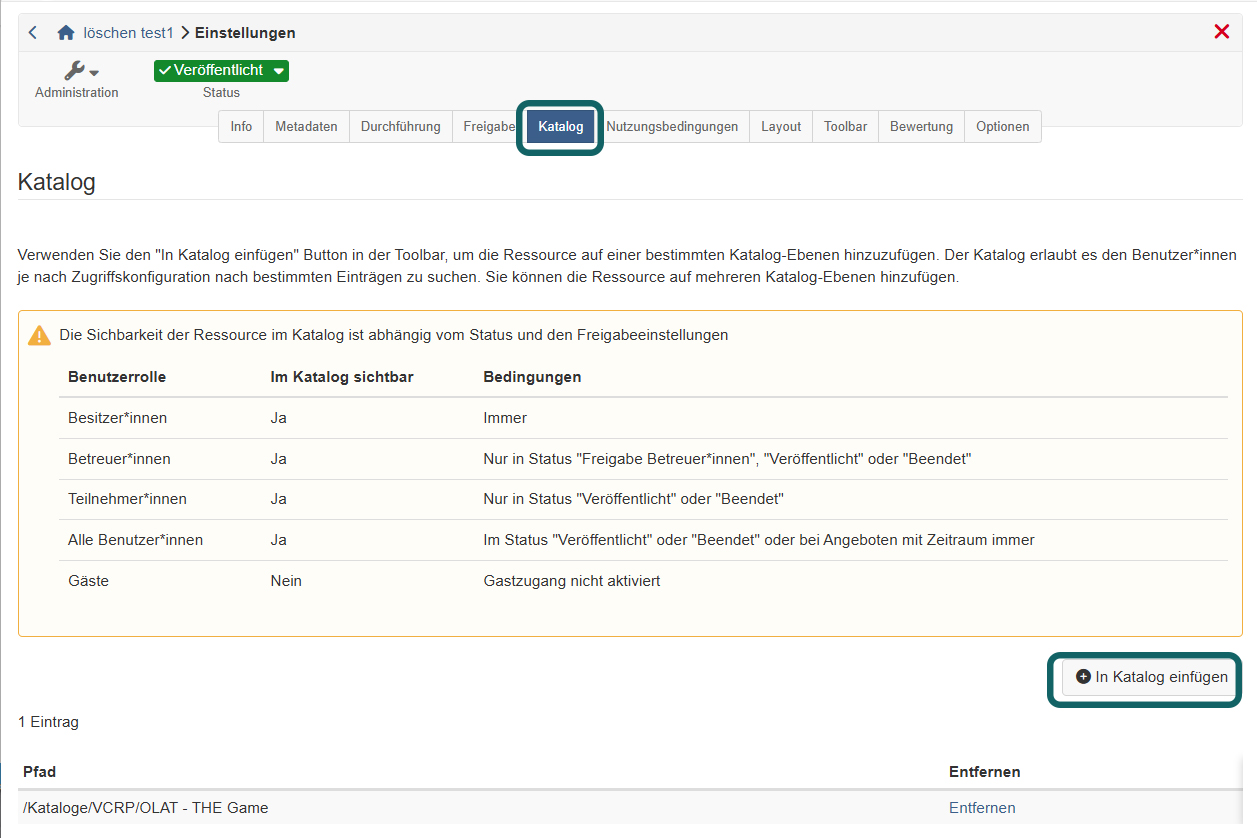Switch to the Toolbar tab
This screenshot has height=838, width=1257.
tap(845, 127)
